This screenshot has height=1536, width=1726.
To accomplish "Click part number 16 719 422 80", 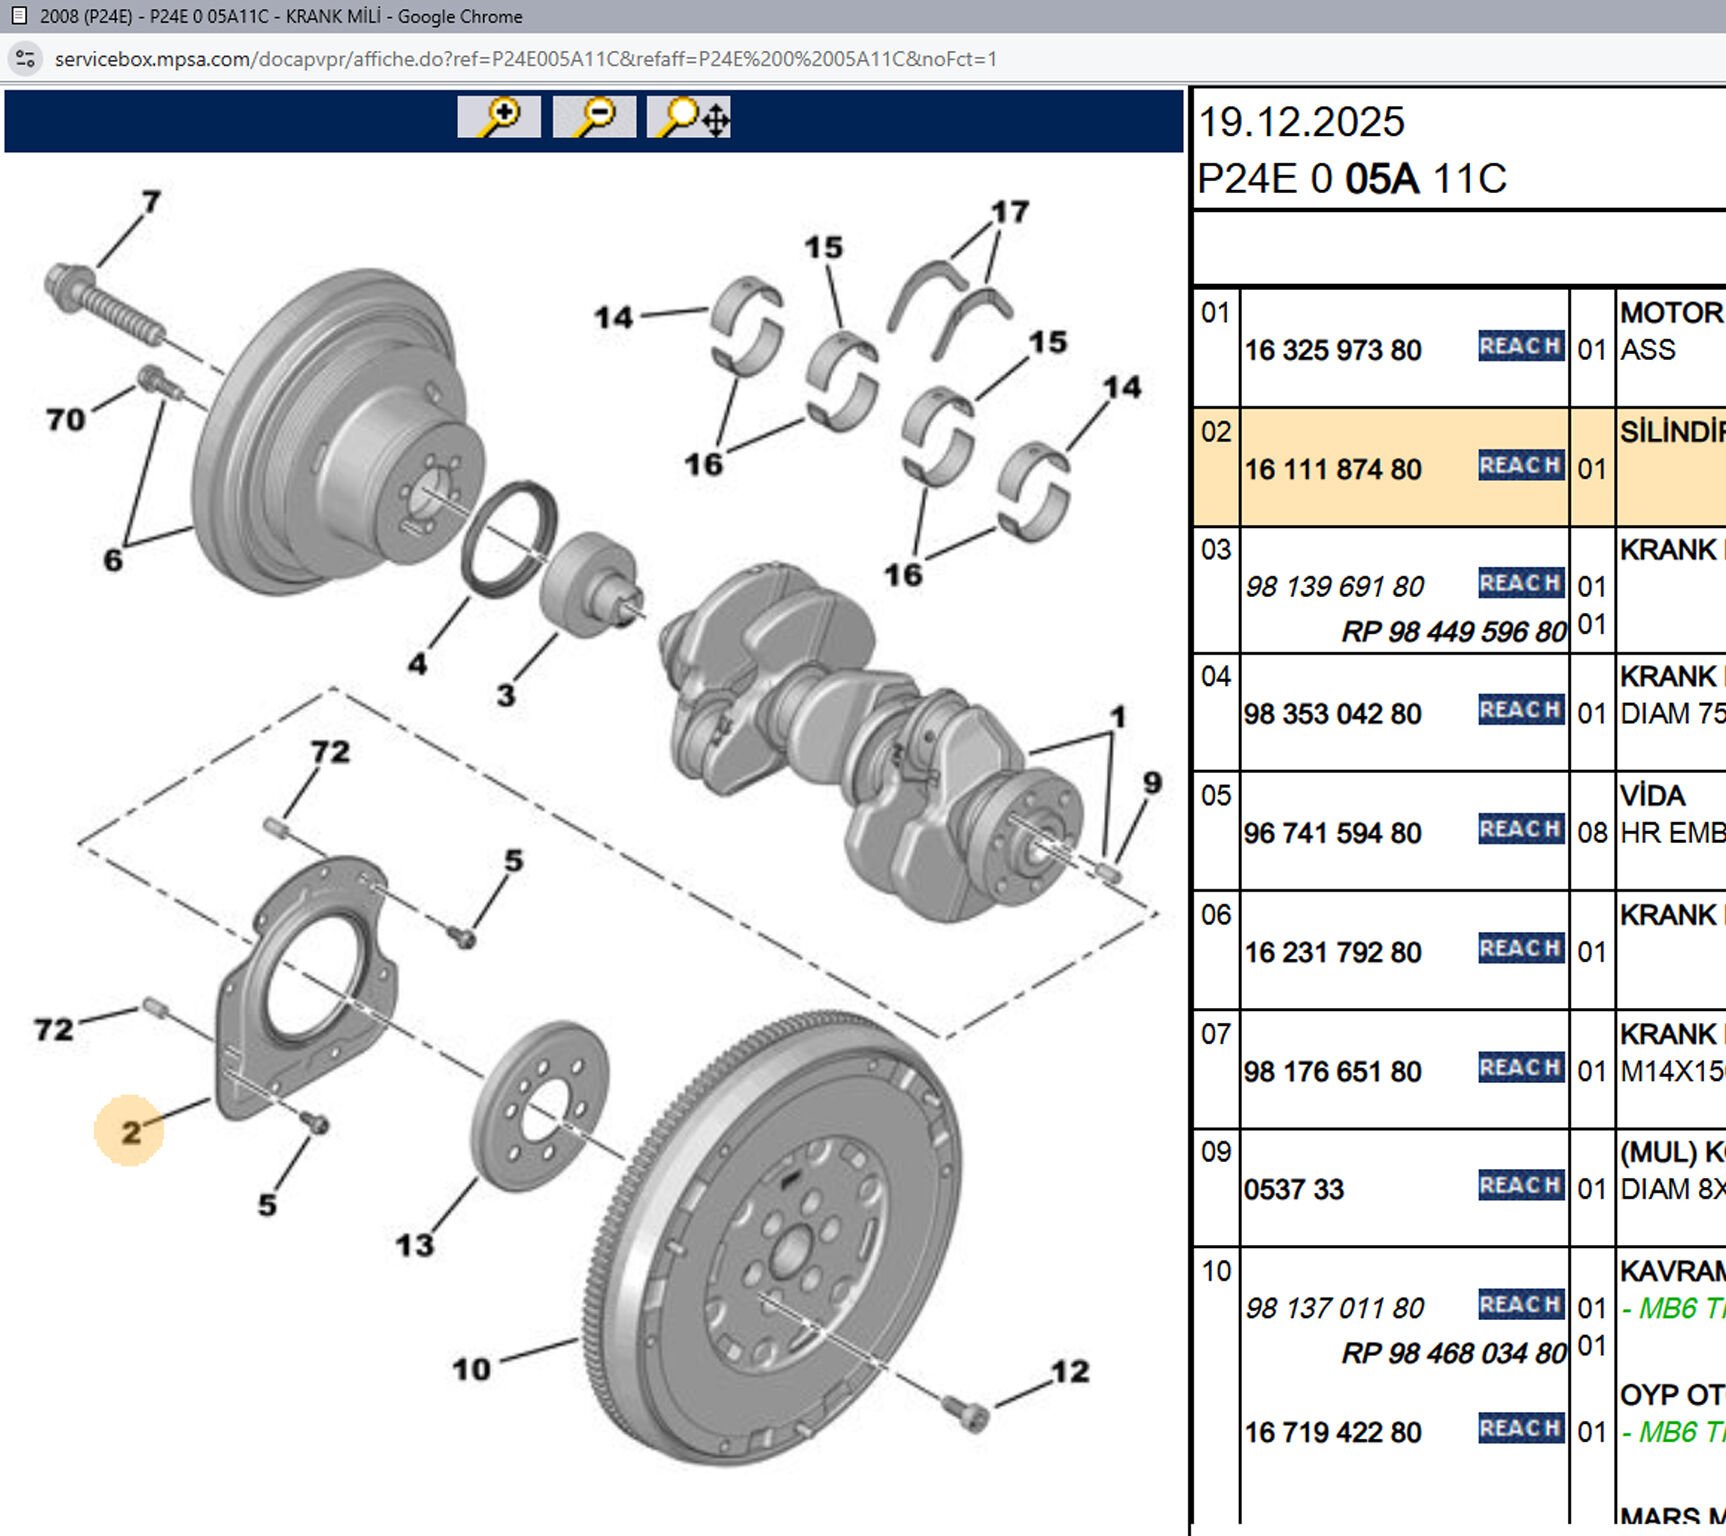I will point(1332,1432).
